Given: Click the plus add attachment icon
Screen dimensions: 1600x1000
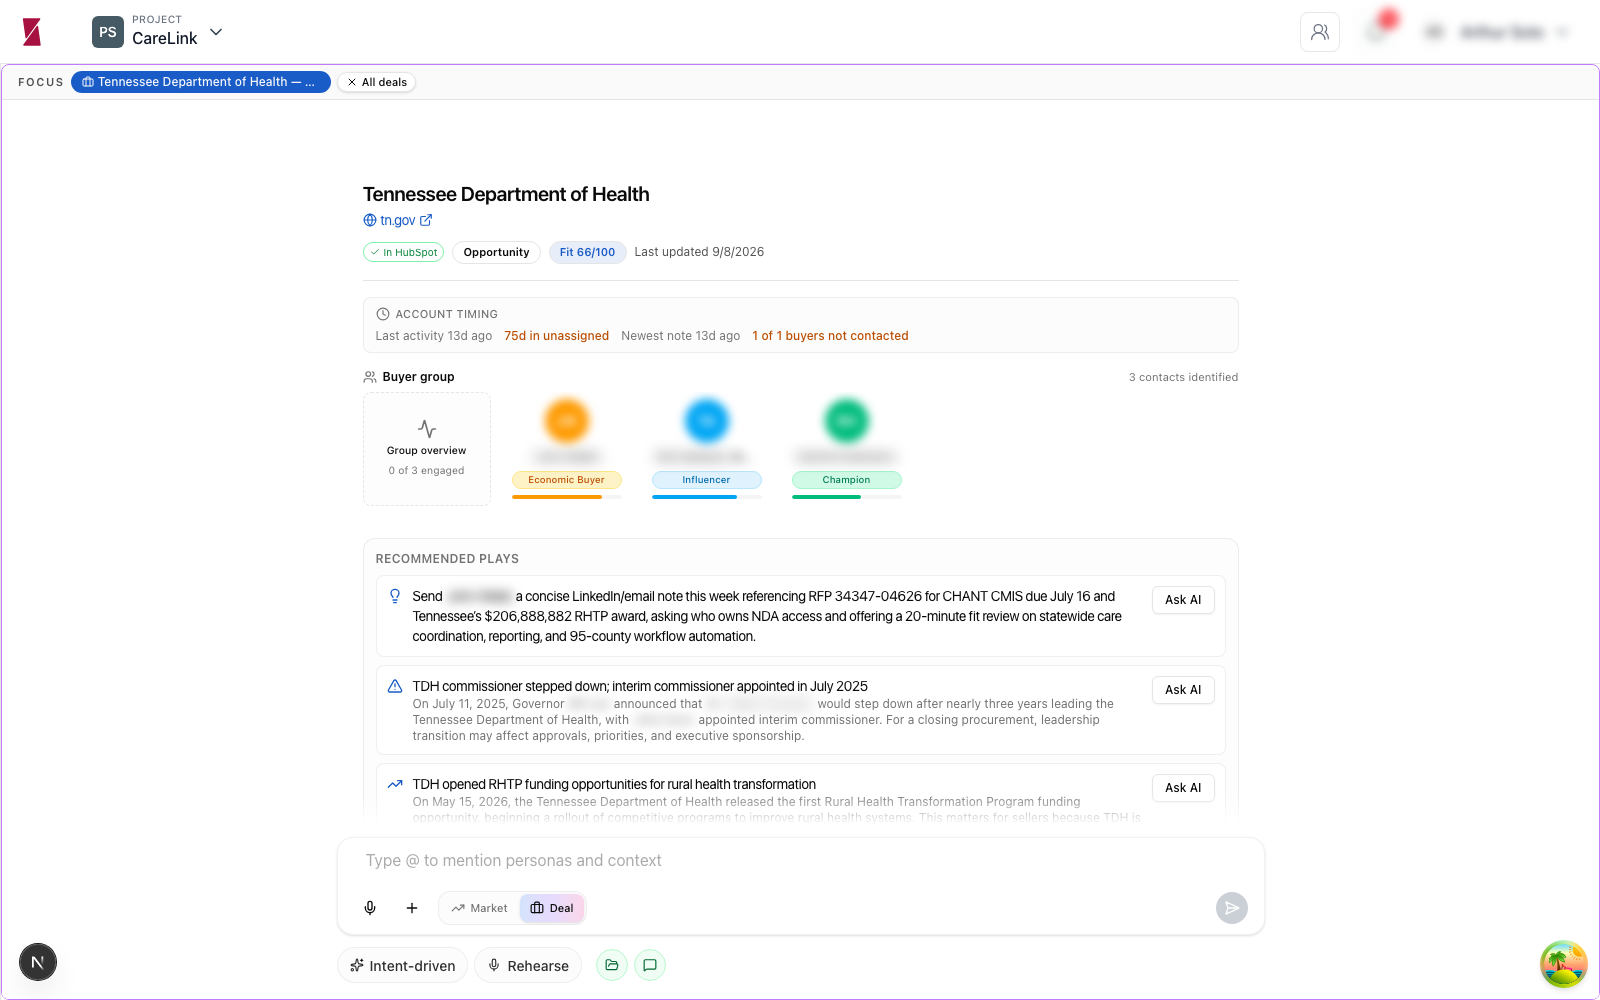Looking at the screenshot, I should click(x=412, y=908).
